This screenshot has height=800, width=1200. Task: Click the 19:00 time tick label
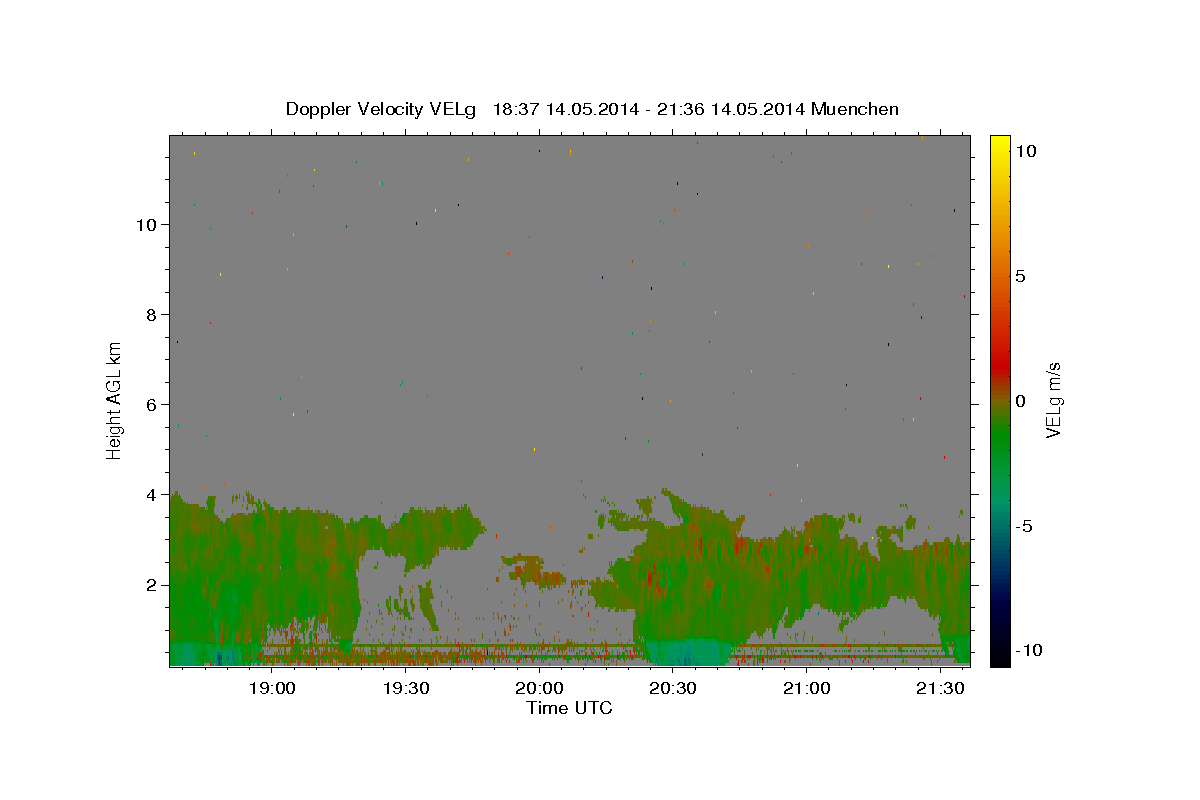click(x=271, y=688)
